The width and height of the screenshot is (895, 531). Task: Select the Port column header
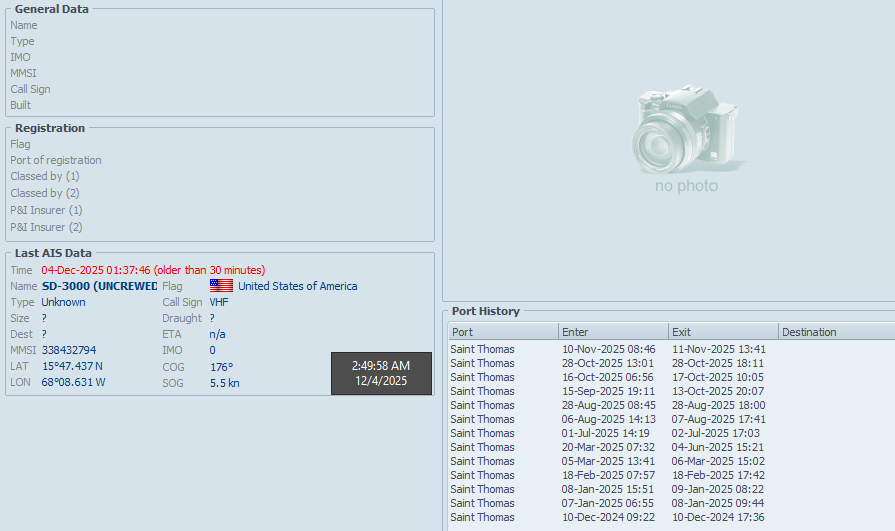[503, 332]
